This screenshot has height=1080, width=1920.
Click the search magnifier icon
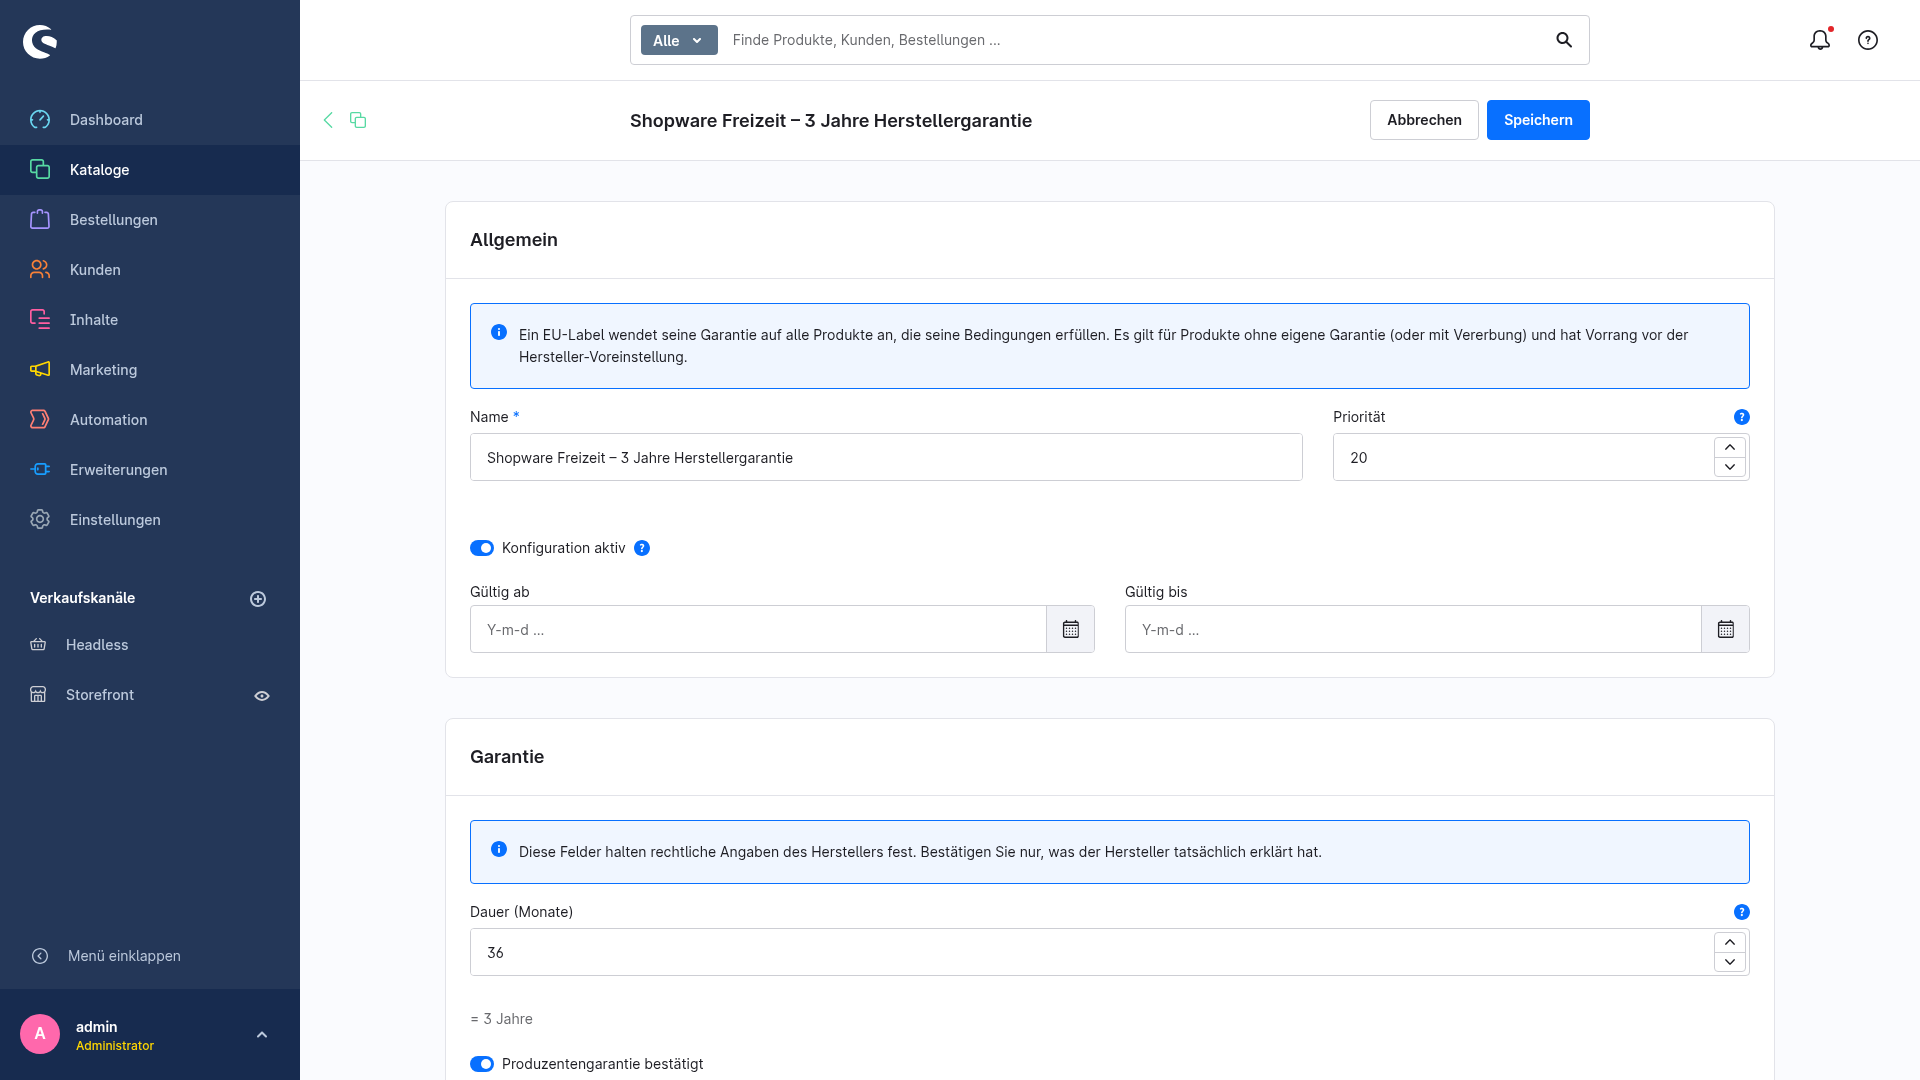click(1564, 40)
